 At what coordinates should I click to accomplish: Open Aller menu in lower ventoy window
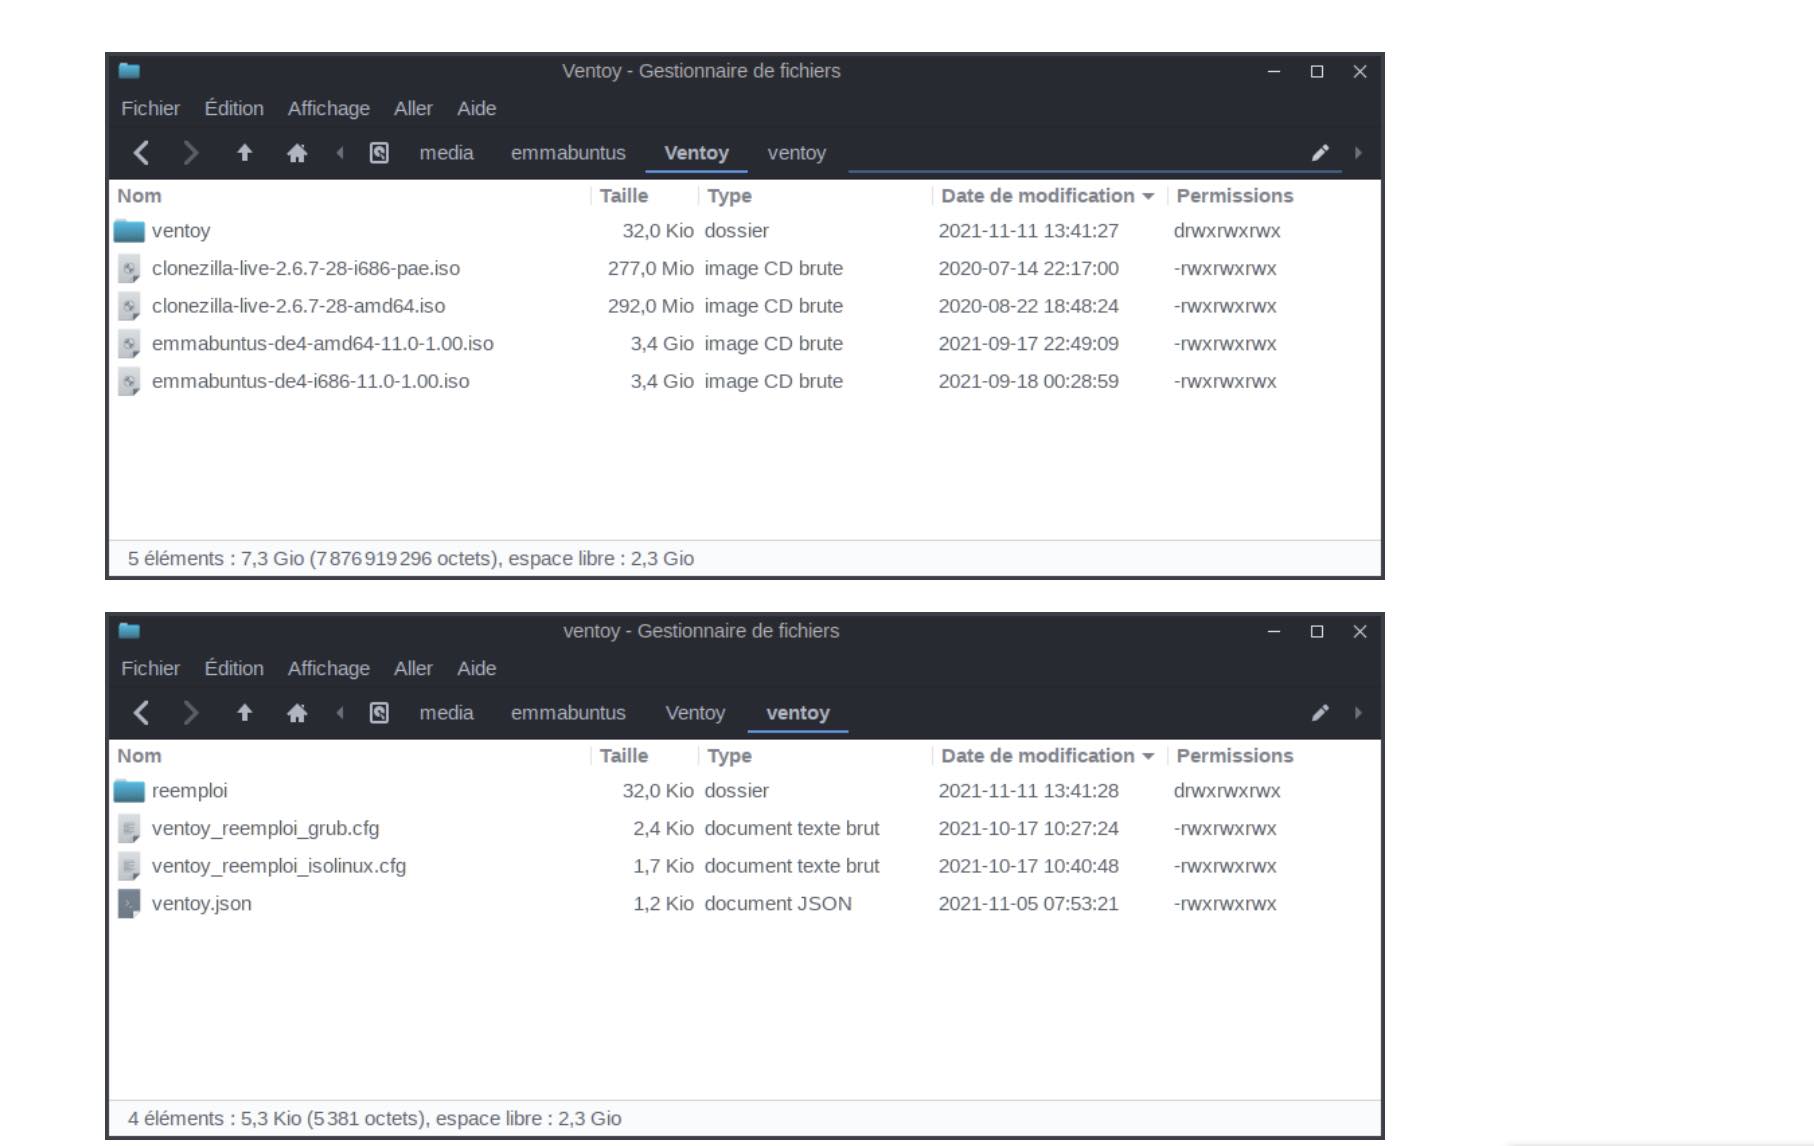(413, 668)
